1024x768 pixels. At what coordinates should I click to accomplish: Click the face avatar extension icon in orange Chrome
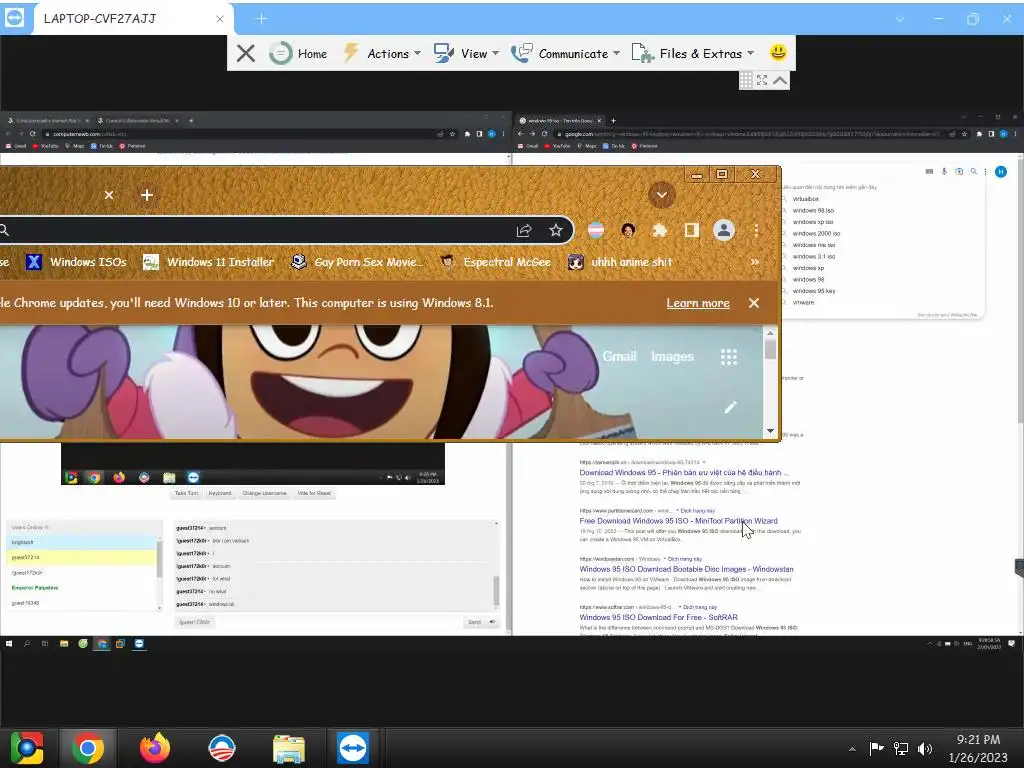pyautogui.click(x=628, y=230)
